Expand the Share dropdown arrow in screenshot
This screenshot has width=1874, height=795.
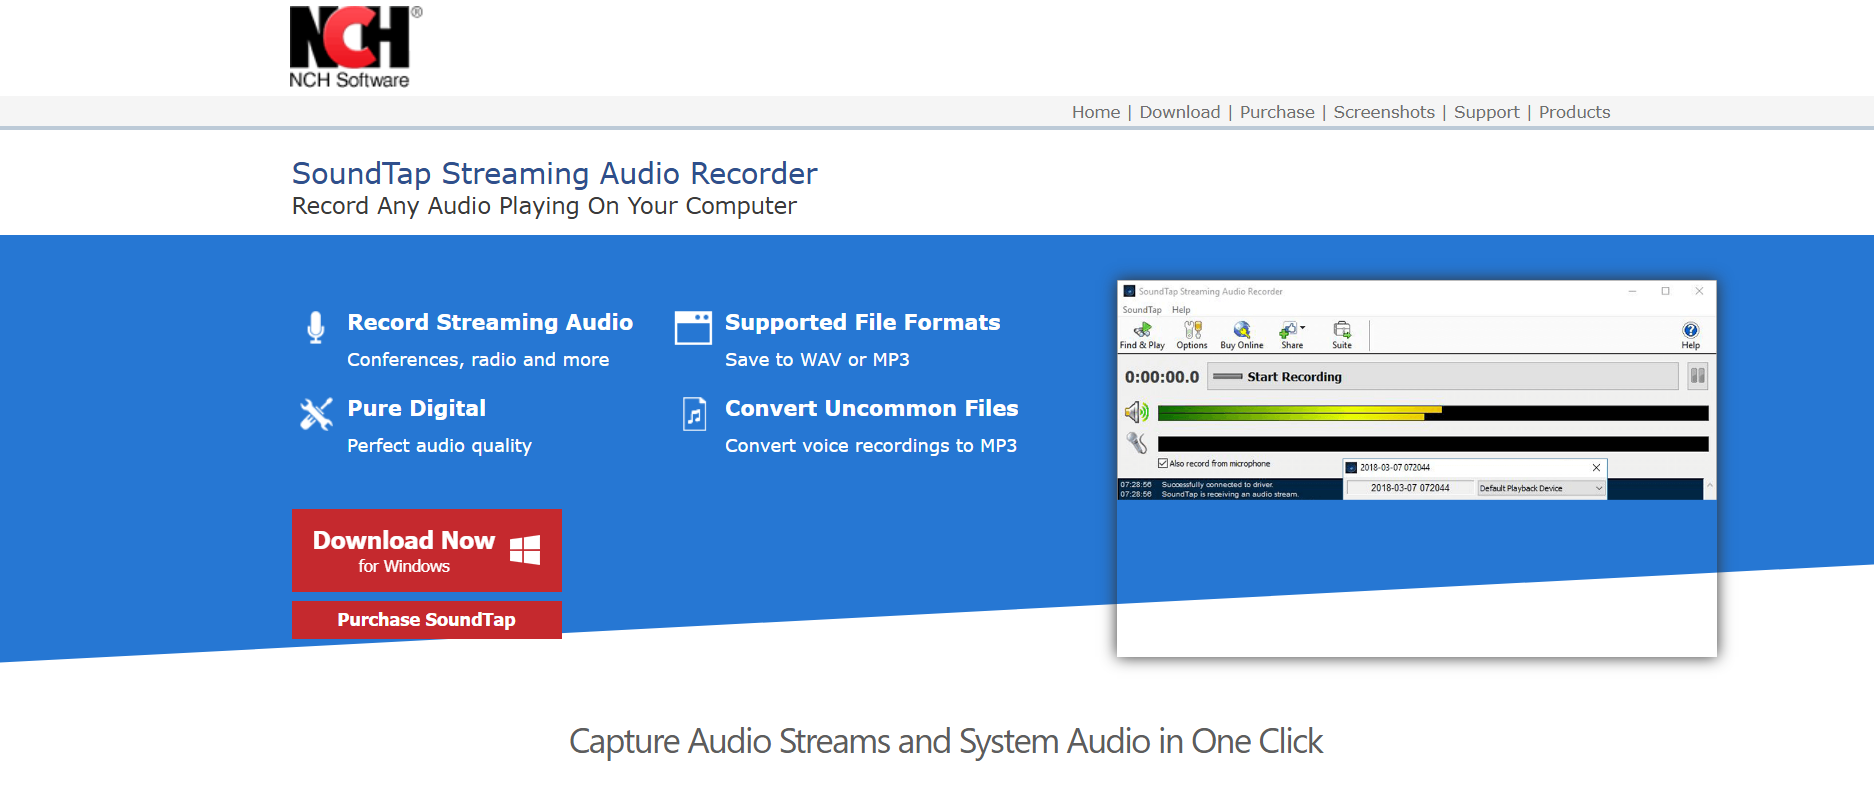1303,328
